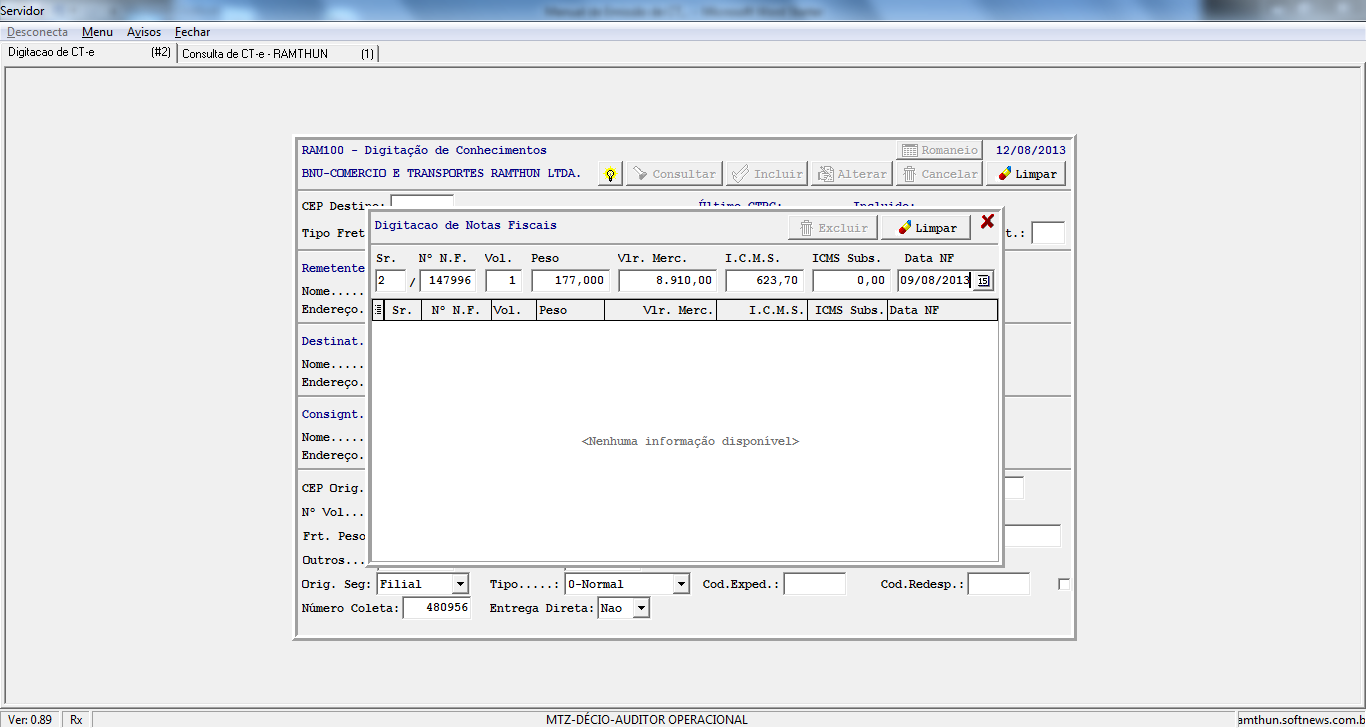Screen dimensions: 1366x728
Task: Click the Vol. grid column header
Action: pyautogui.click(x=514, y=310)
